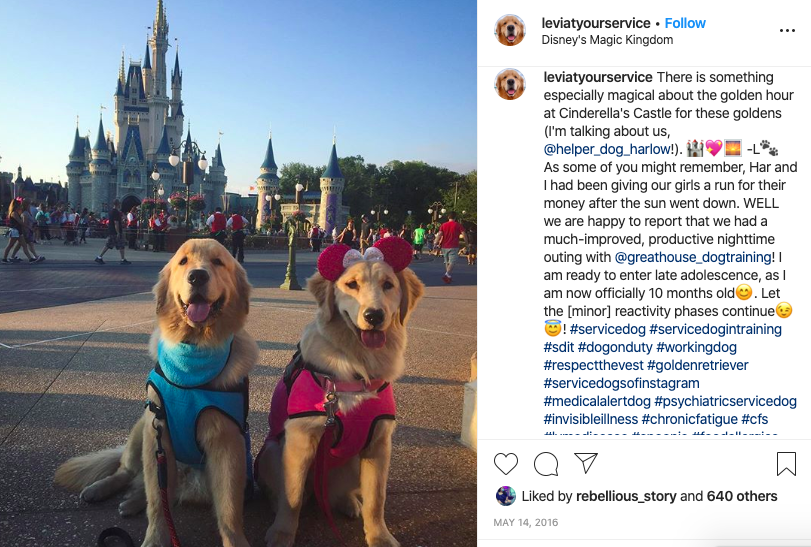Click rebellious_story small avatar in likes
The width and height of the screenshot is (811, 547).
[505, 496]
